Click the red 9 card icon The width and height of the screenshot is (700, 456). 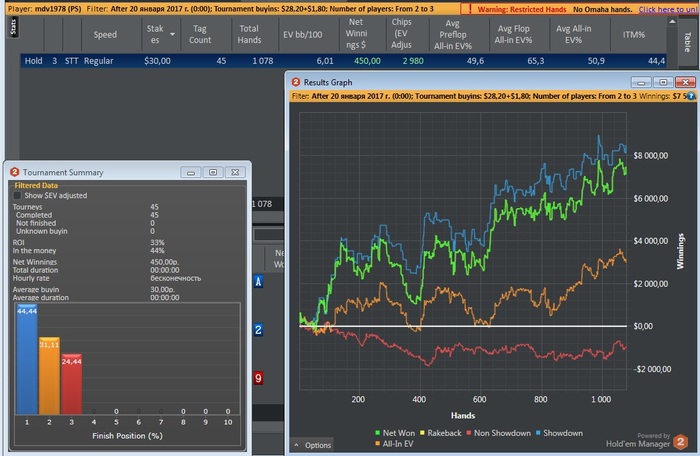pyautogui.click(x=258, y=378)
